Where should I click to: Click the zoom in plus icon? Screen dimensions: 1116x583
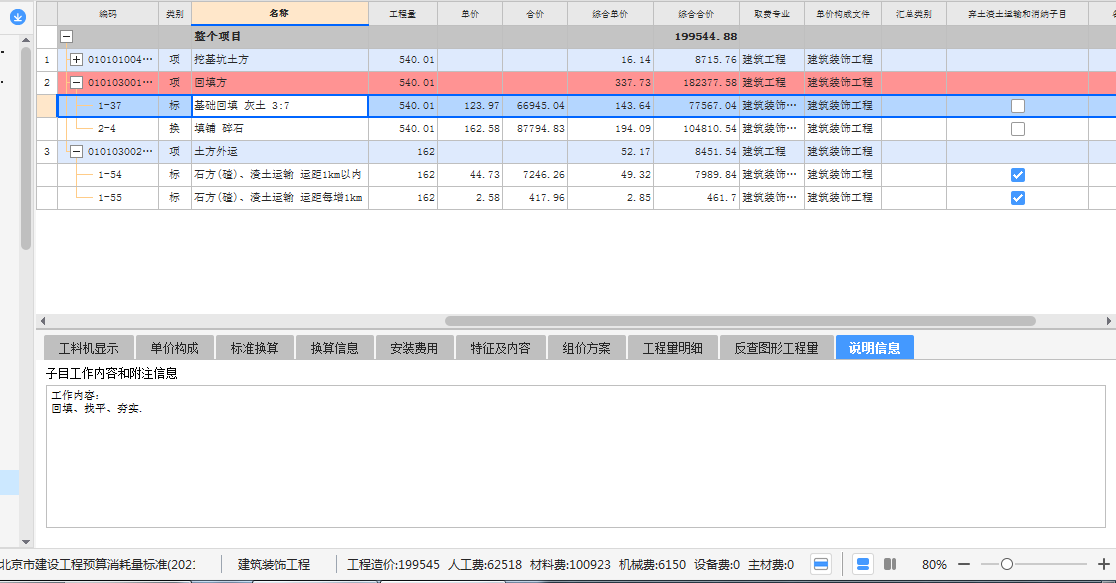(x=1103, y=564)
